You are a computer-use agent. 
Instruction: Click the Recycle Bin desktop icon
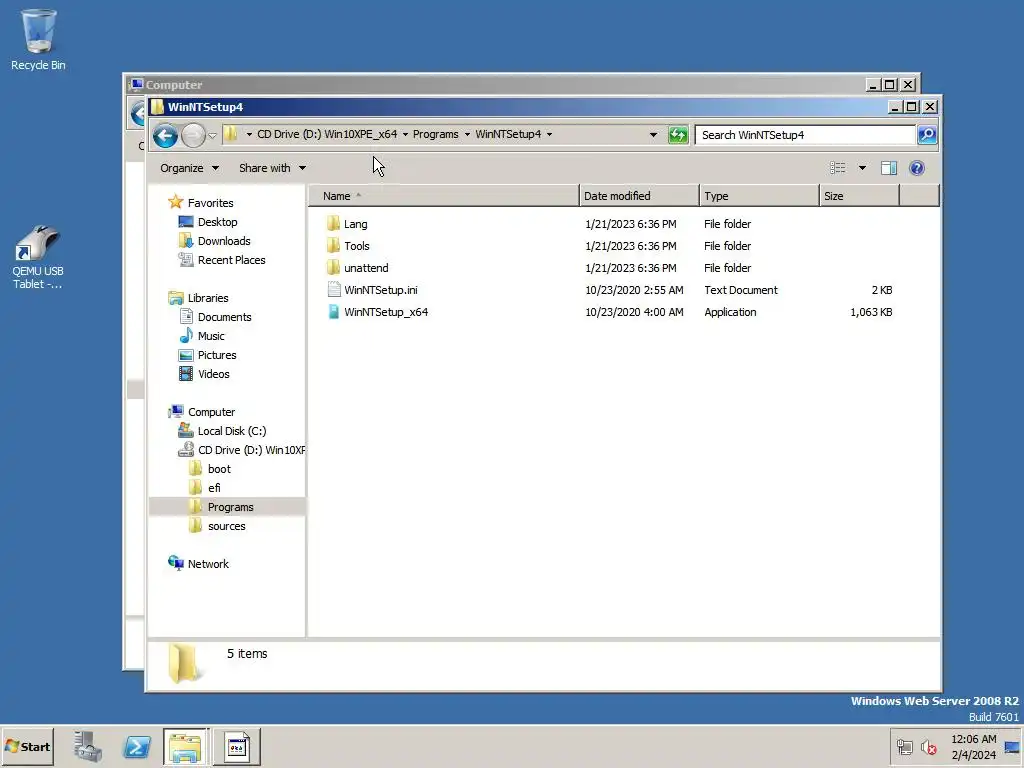38,40
